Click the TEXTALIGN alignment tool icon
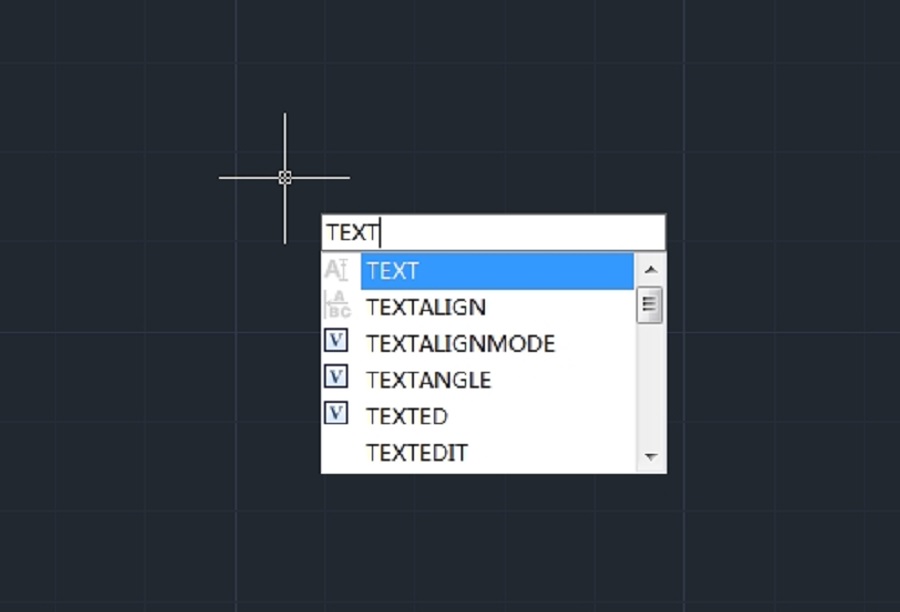900x612 pixels. [x=338, y=304]
